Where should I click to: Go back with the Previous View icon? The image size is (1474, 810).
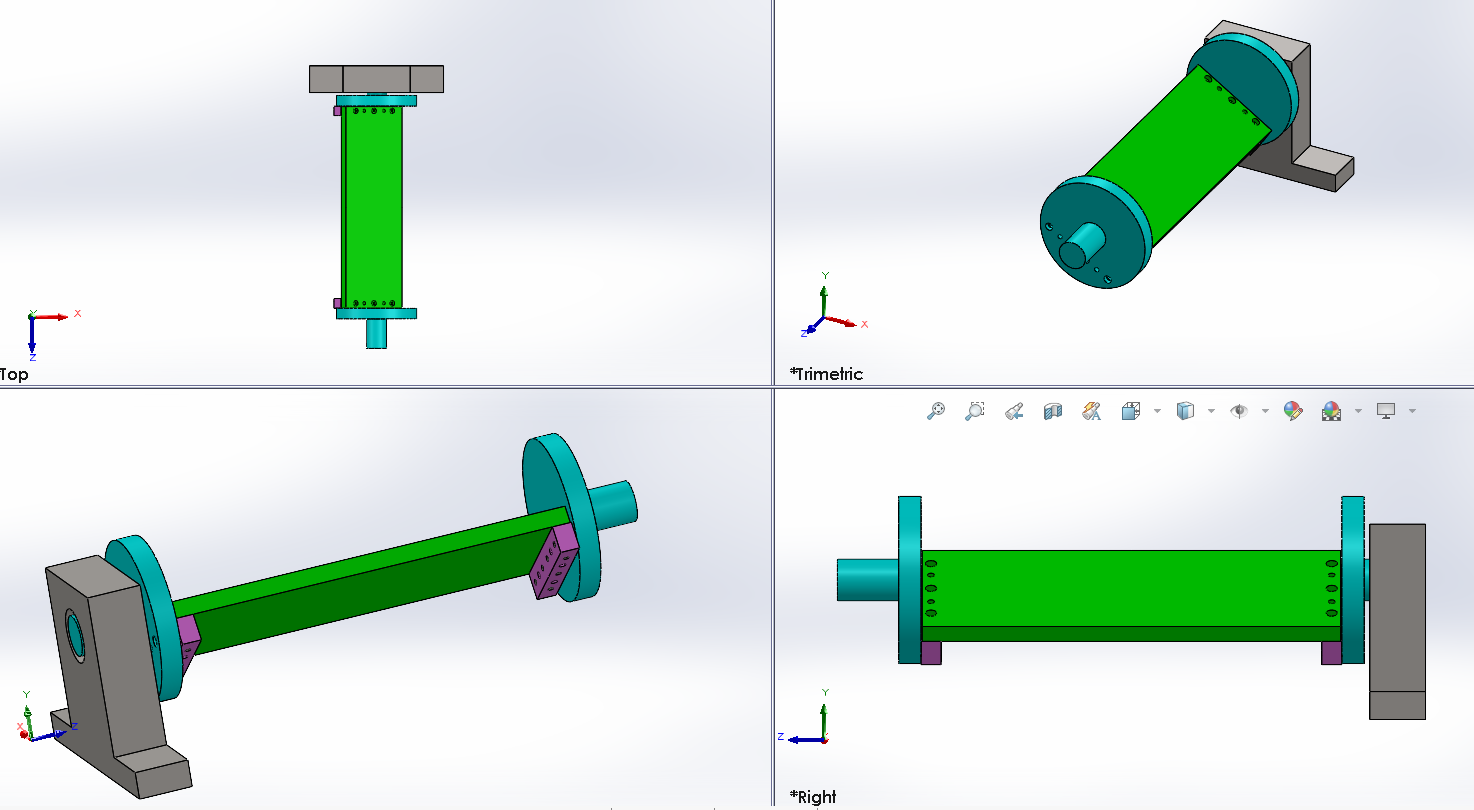[x=1014, y=411]
